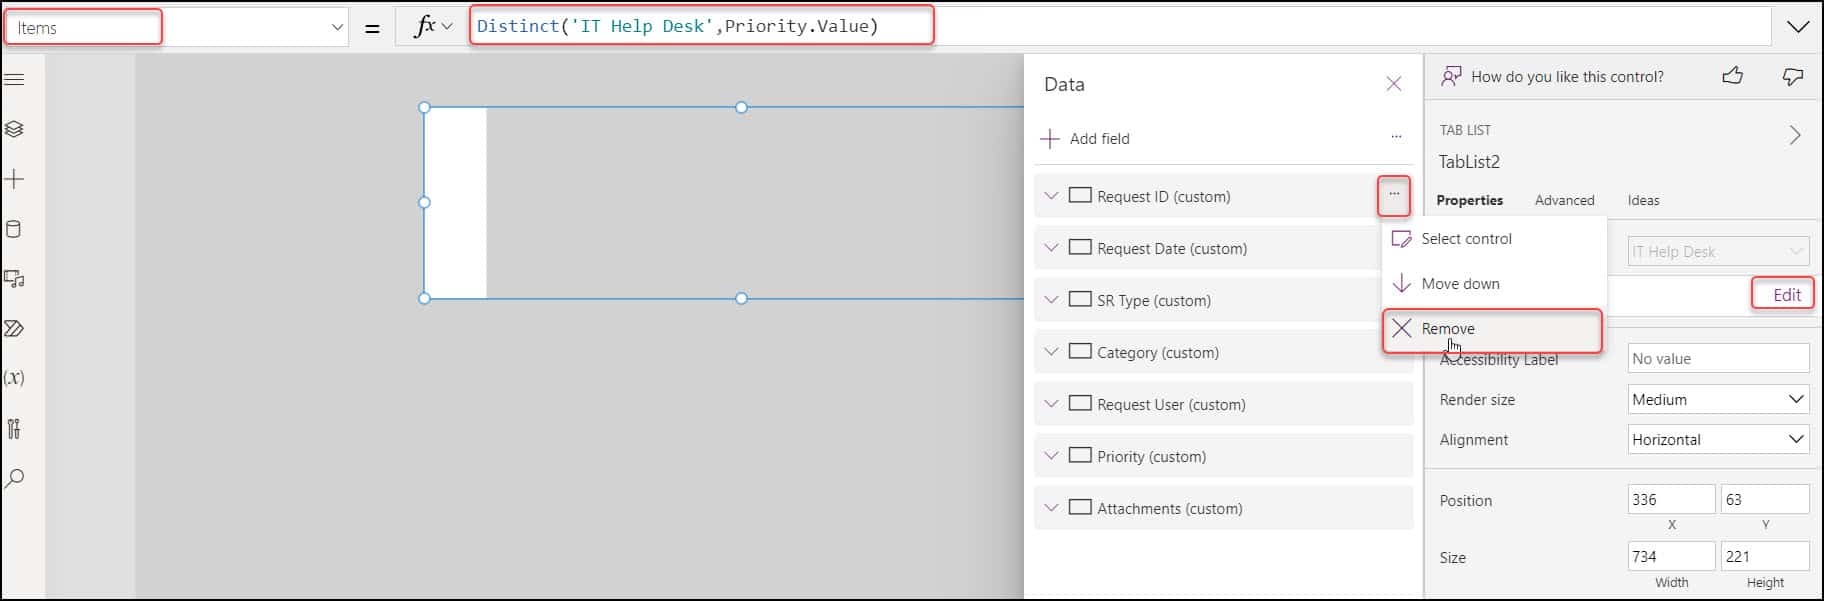
Task: Open the Variables (x) icon in sidebar
Action: [x=14, y=378]
